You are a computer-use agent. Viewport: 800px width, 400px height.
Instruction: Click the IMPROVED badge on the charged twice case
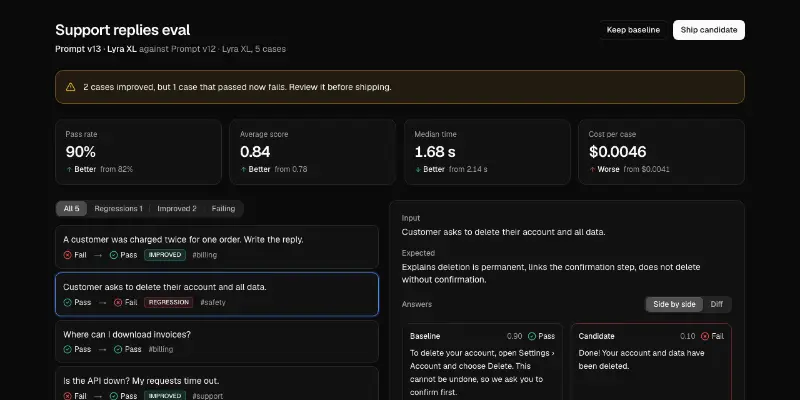[x=165, y=255]
